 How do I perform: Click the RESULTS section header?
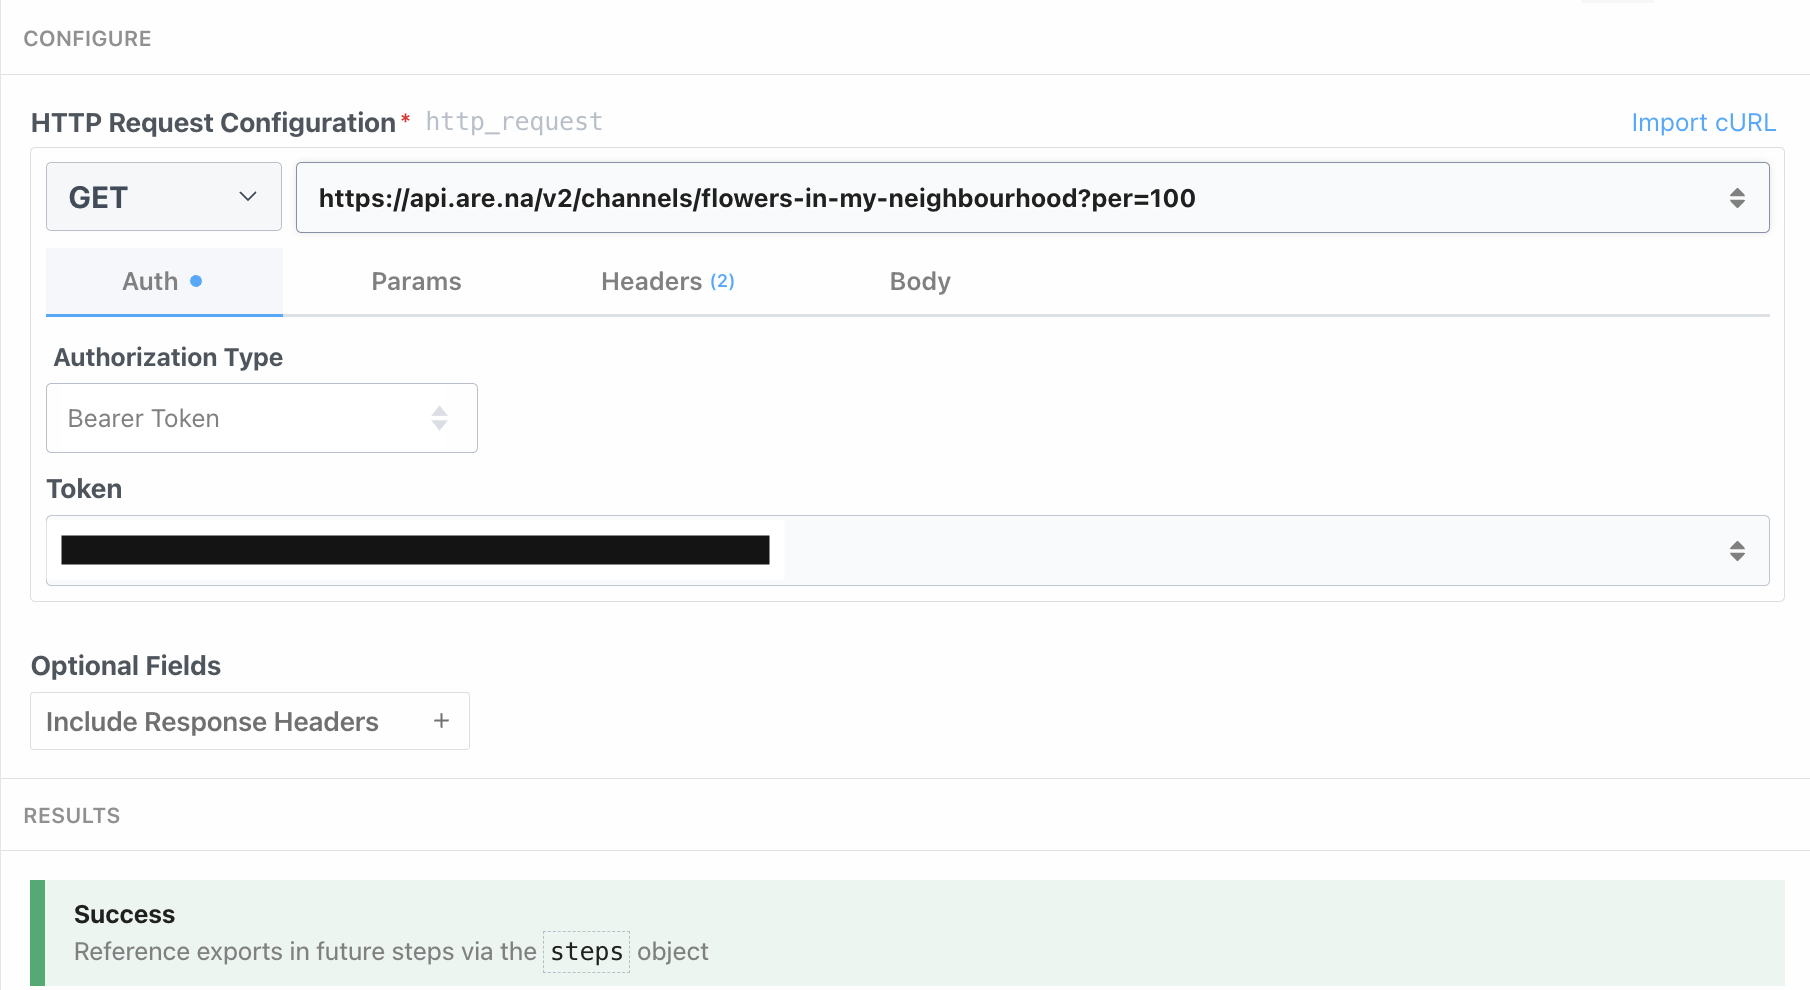71,814
